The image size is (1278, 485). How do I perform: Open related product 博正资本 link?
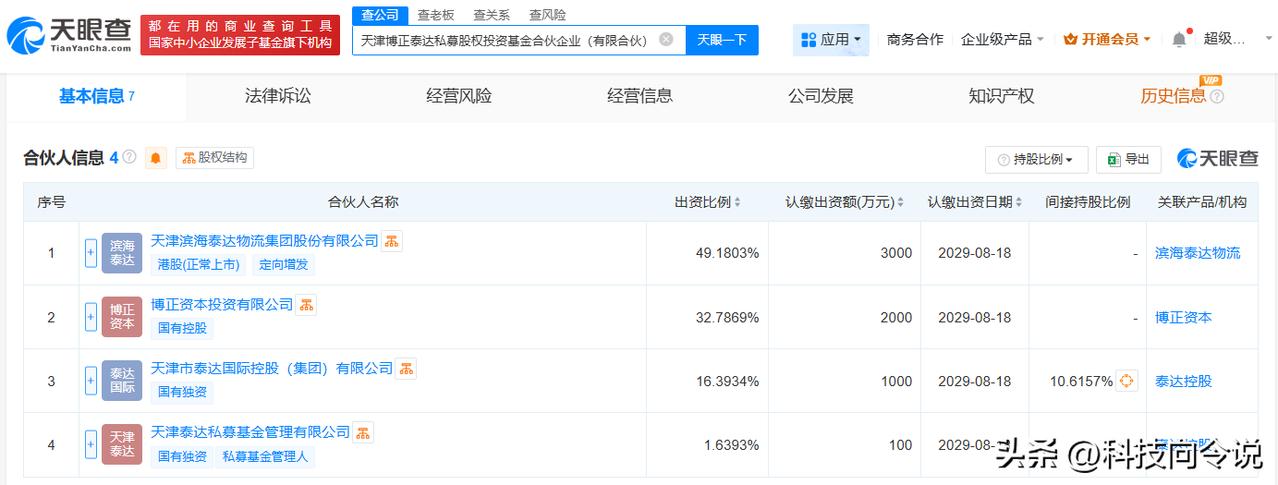click(x=1183, y=317)
